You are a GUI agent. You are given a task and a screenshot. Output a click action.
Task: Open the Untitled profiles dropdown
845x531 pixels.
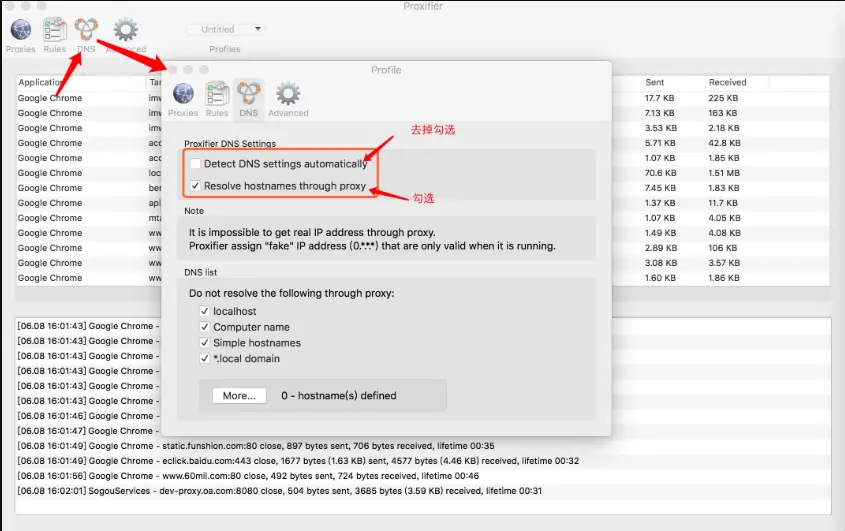click(x=225, y=29)
